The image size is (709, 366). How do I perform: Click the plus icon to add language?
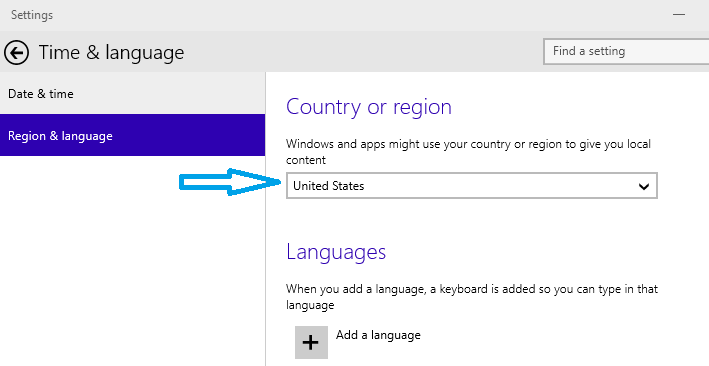click(x=311, y=342)
